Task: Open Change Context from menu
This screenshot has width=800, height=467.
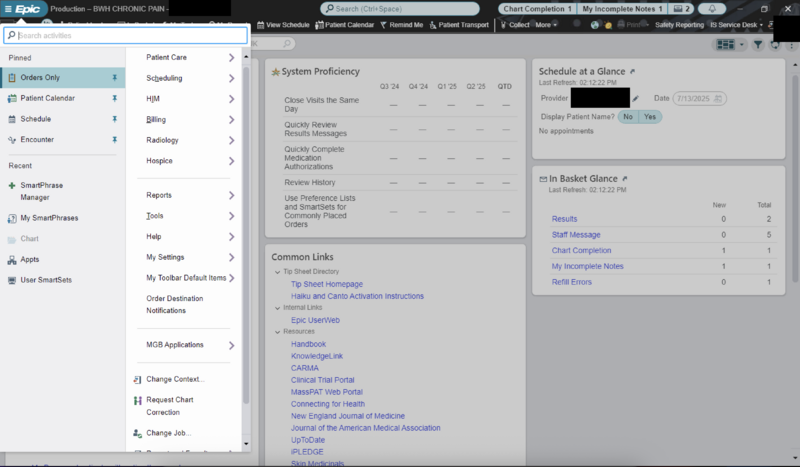Action: (x=175, y=379)
